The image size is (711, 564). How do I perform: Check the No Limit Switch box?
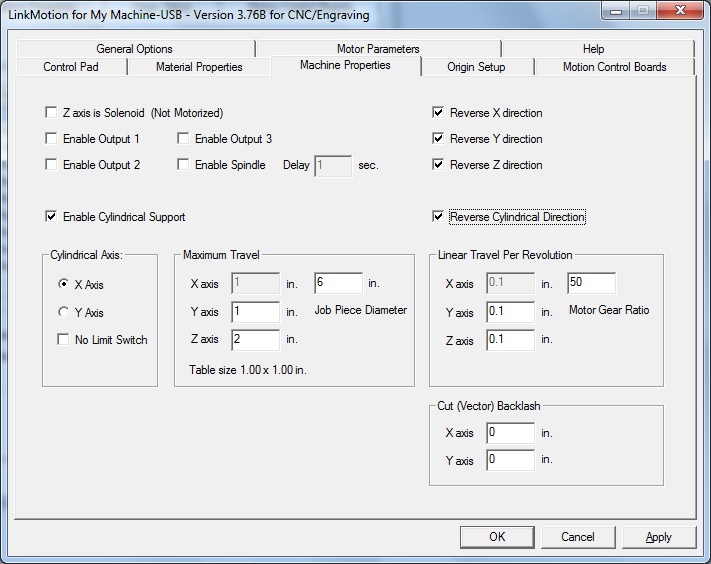pyautogui.click(x=63, y=340)
